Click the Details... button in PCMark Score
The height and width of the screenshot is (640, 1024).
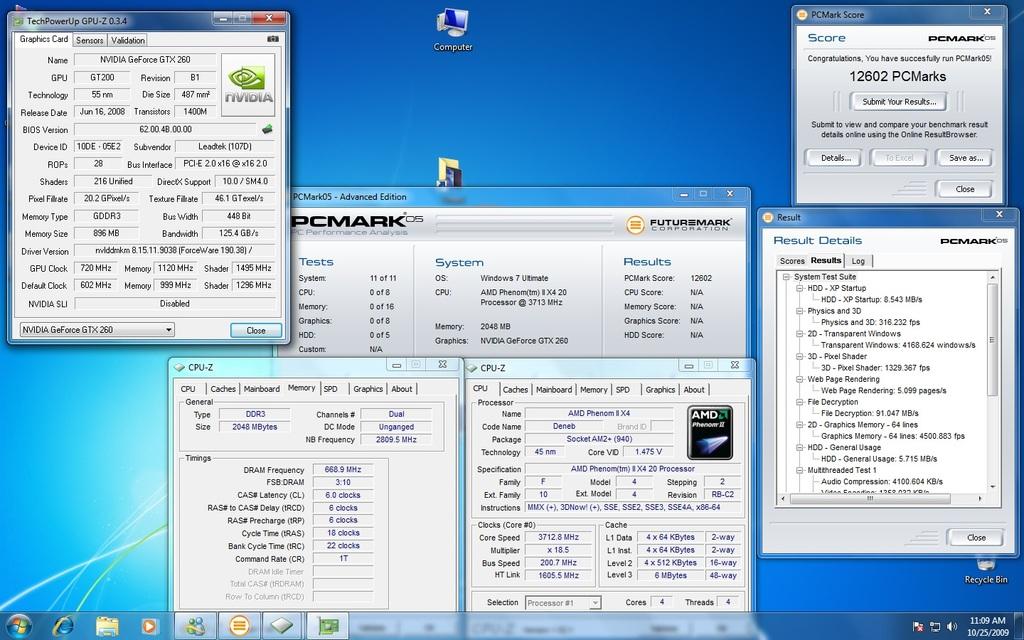click(x=835, y=157)
